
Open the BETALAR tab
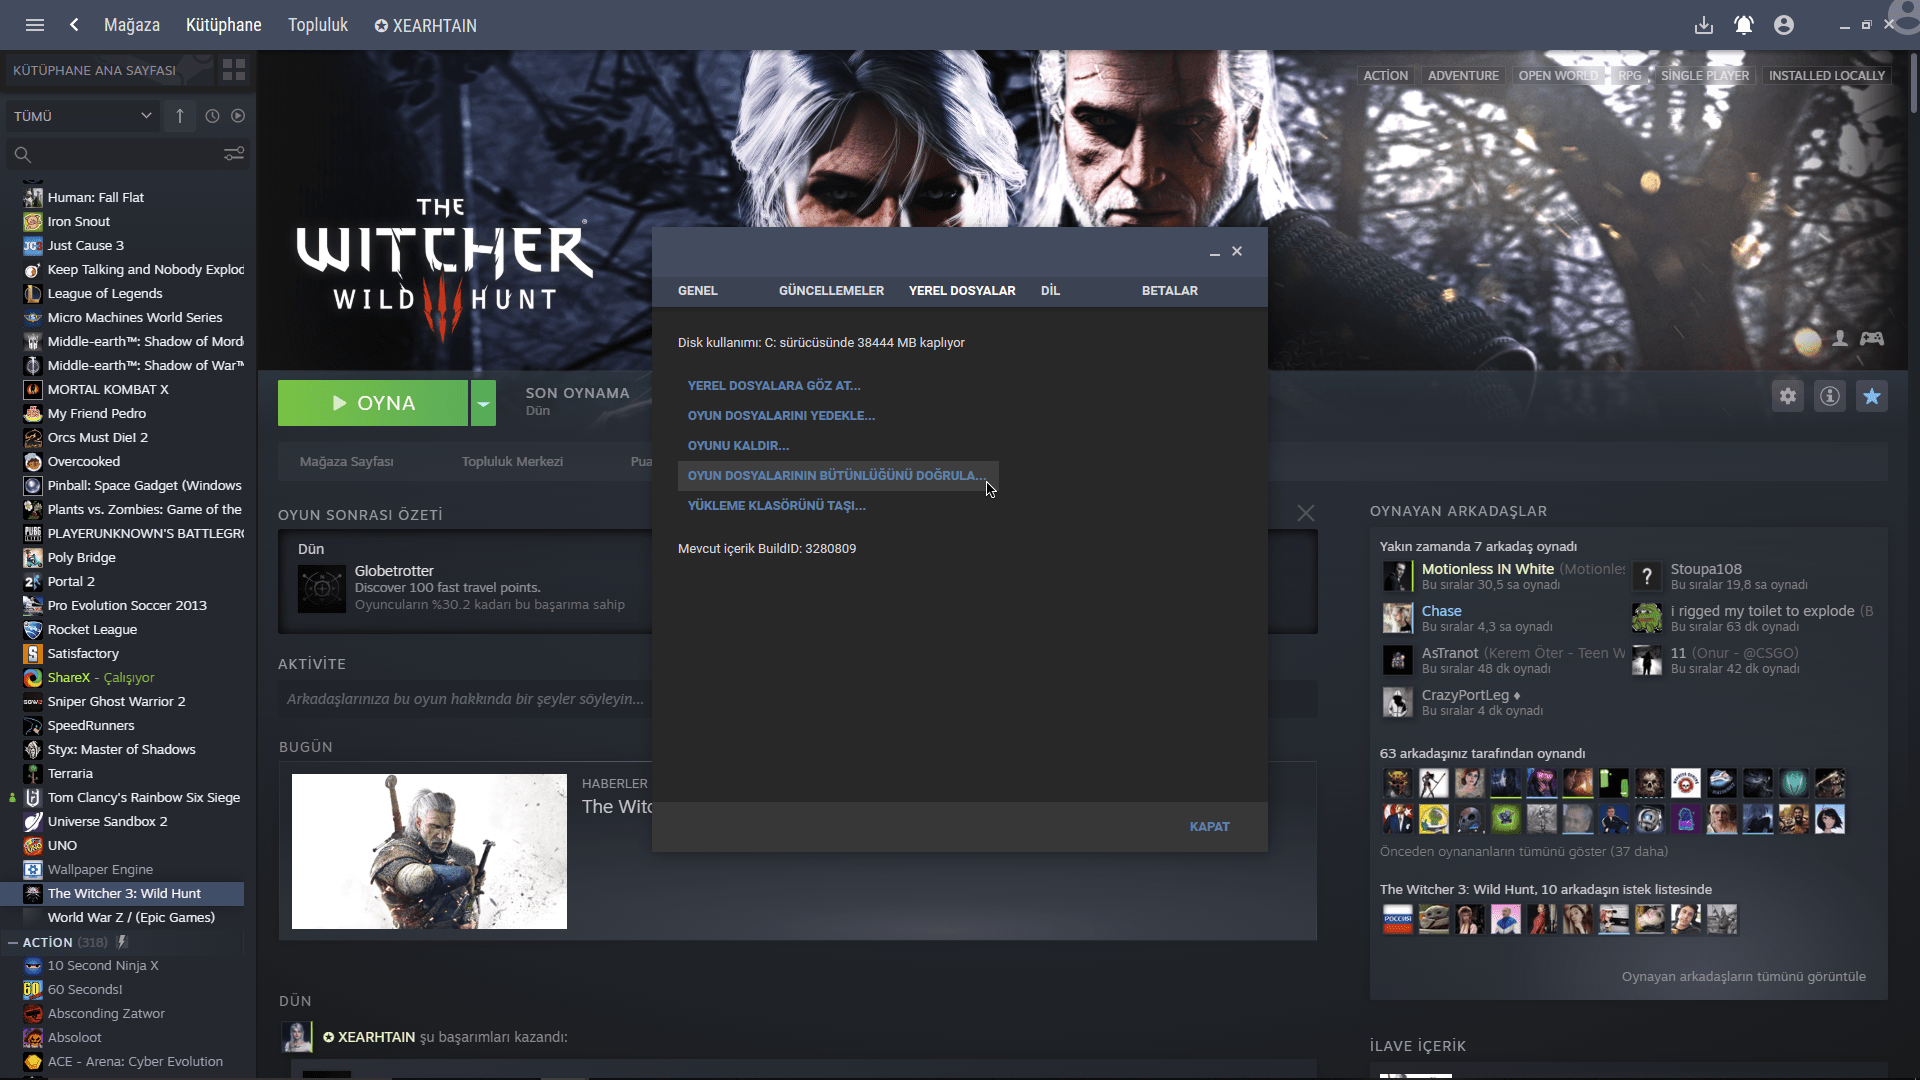pyautogui.click(x=1169, y=291)
